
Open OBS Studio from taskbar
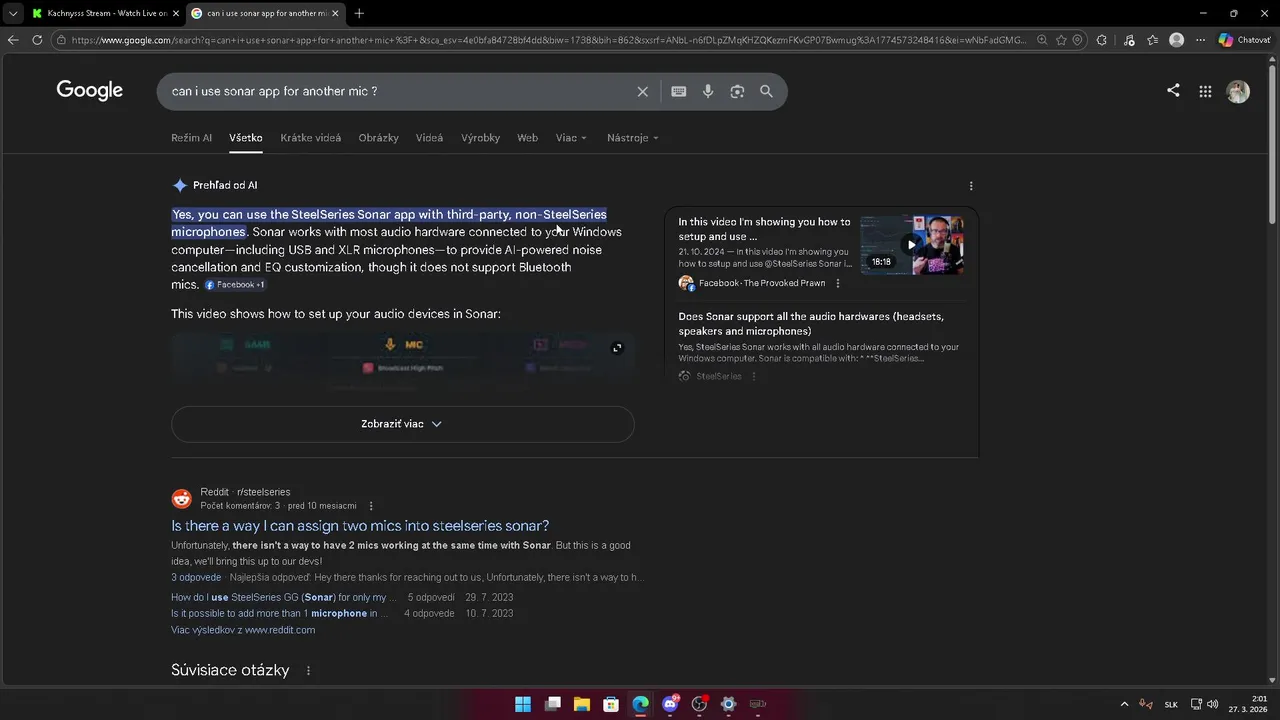[699, 704]
